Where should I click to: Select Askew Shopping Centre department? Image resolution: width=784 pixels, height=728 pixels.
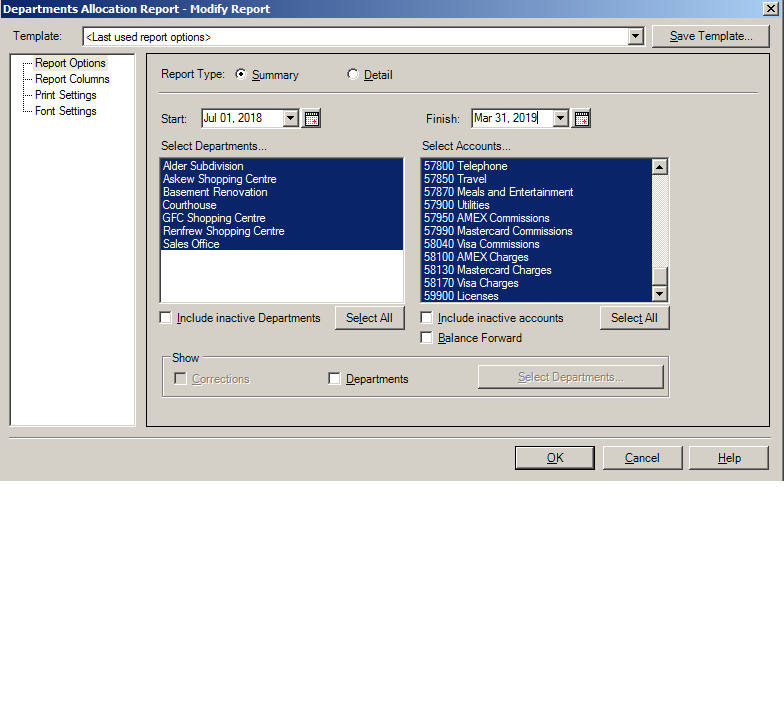[x=282, y=179]
